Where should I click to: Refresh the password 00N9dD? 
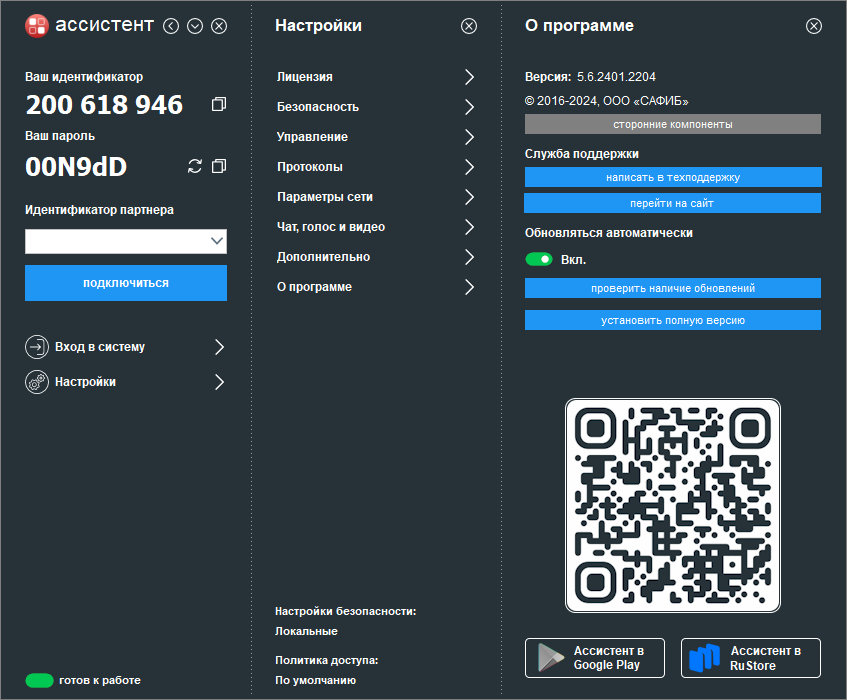[194, 166]
